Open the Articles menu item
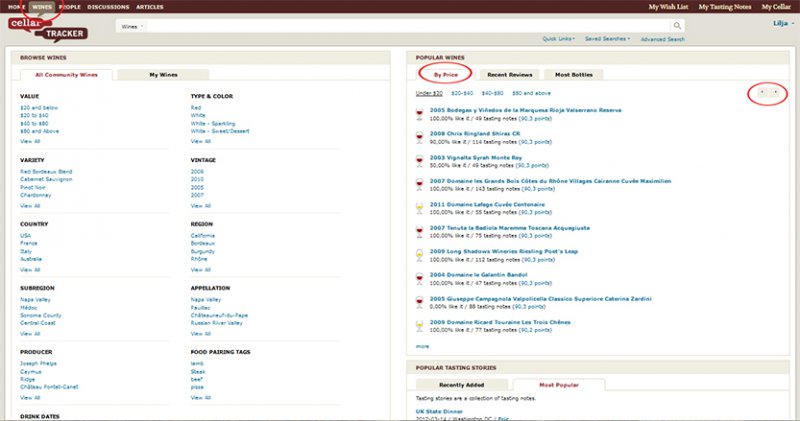This screenshot has width=800, height=421. tap(149, 7)
